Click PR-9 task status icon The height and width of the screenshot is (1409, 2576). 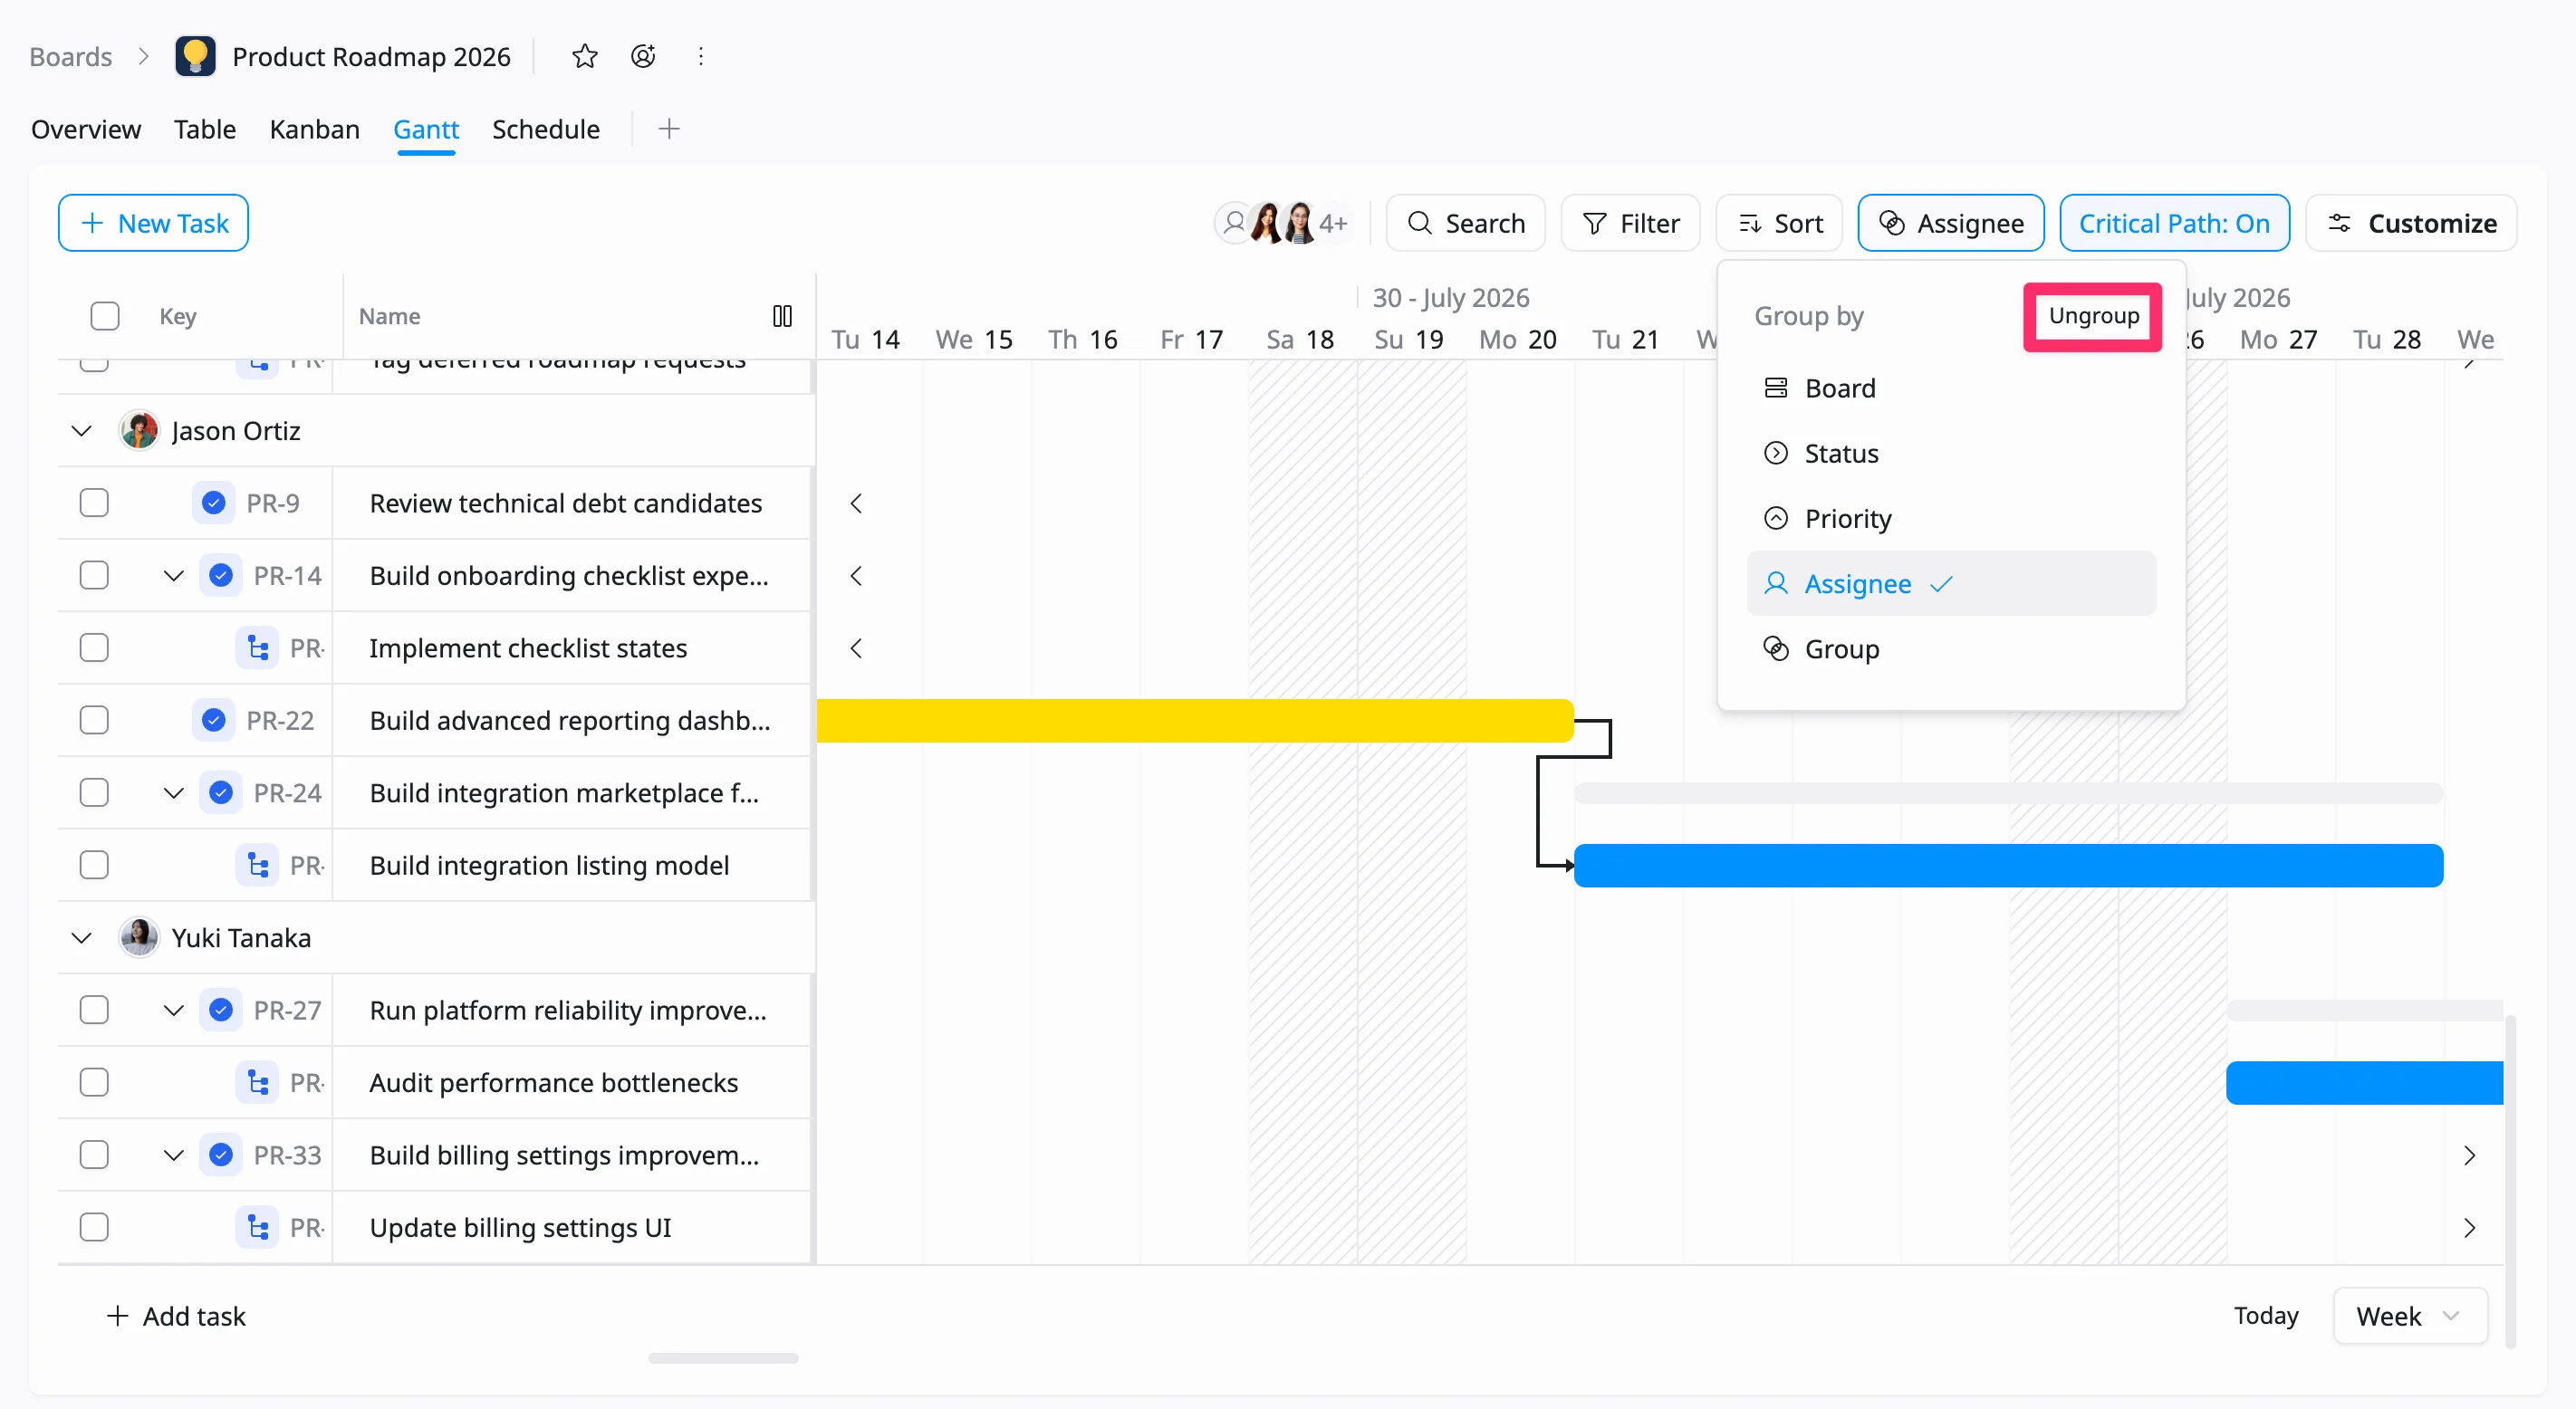click(x=213, y=503)
